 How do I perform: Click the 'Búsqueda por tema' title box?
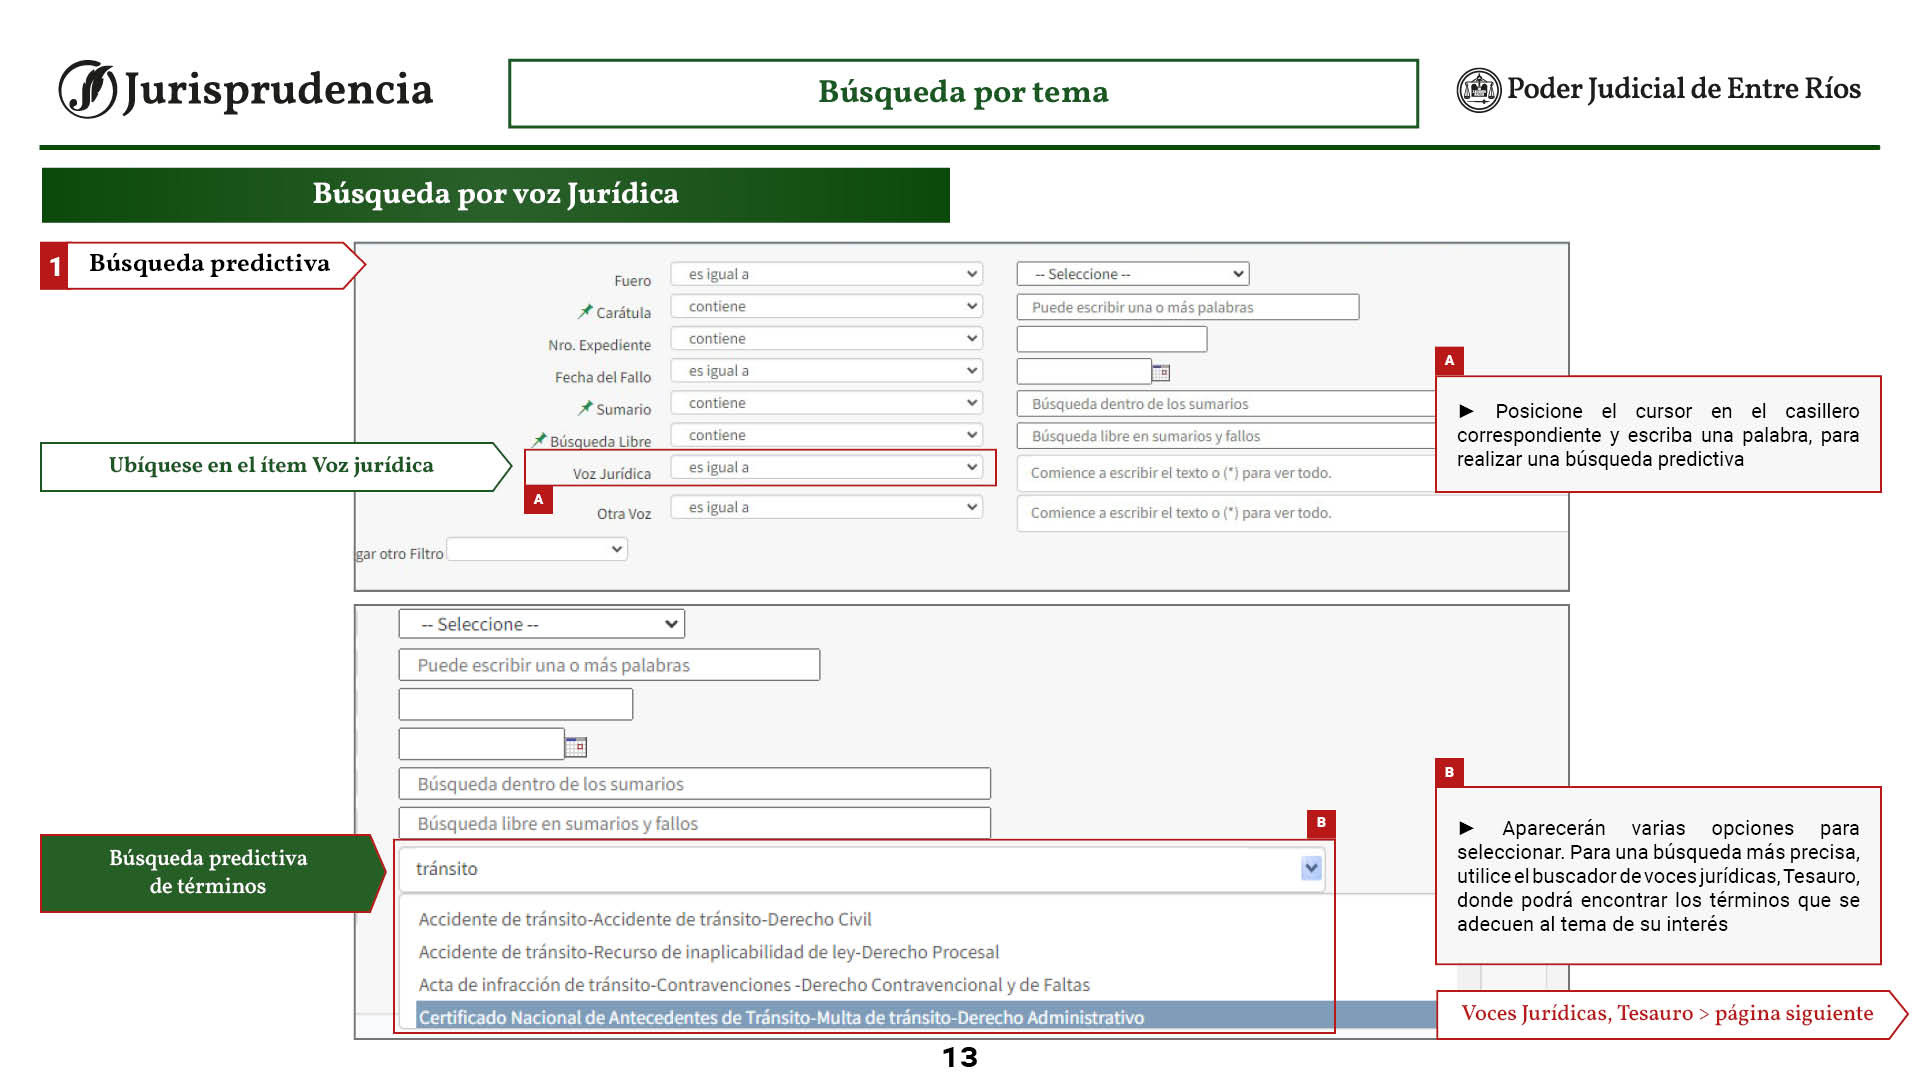[x=963, y=93]
